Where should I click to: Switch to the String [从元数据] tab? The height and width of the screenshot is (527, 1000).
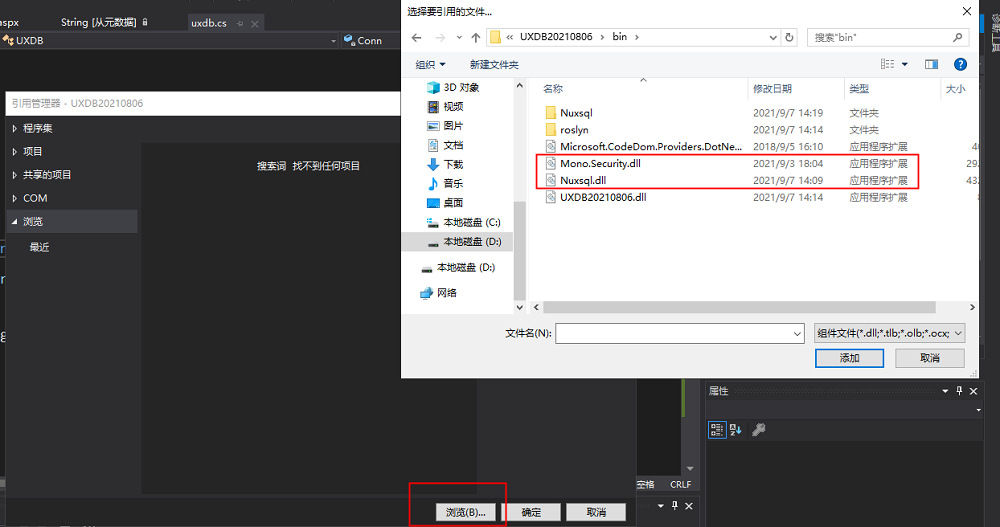(100, 22)
